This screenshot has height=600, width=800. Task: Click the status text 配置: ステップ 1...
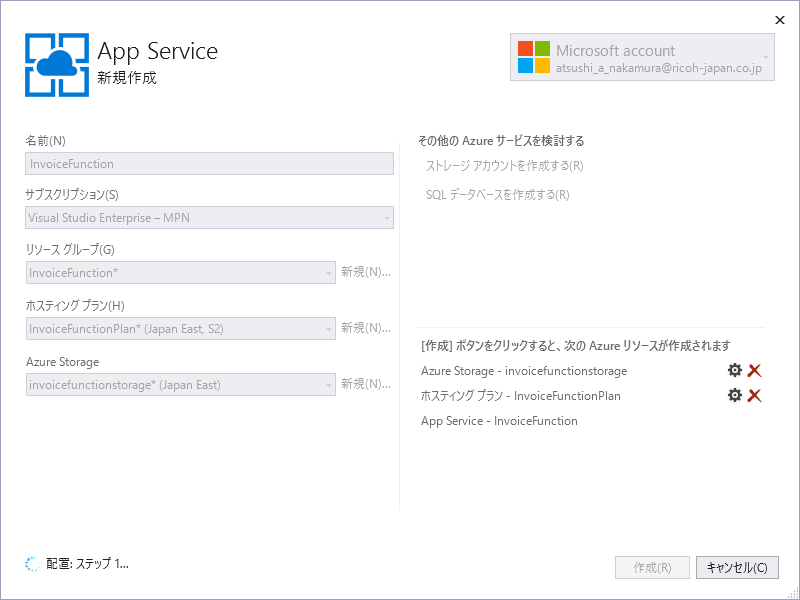click(x=87, y=564)
